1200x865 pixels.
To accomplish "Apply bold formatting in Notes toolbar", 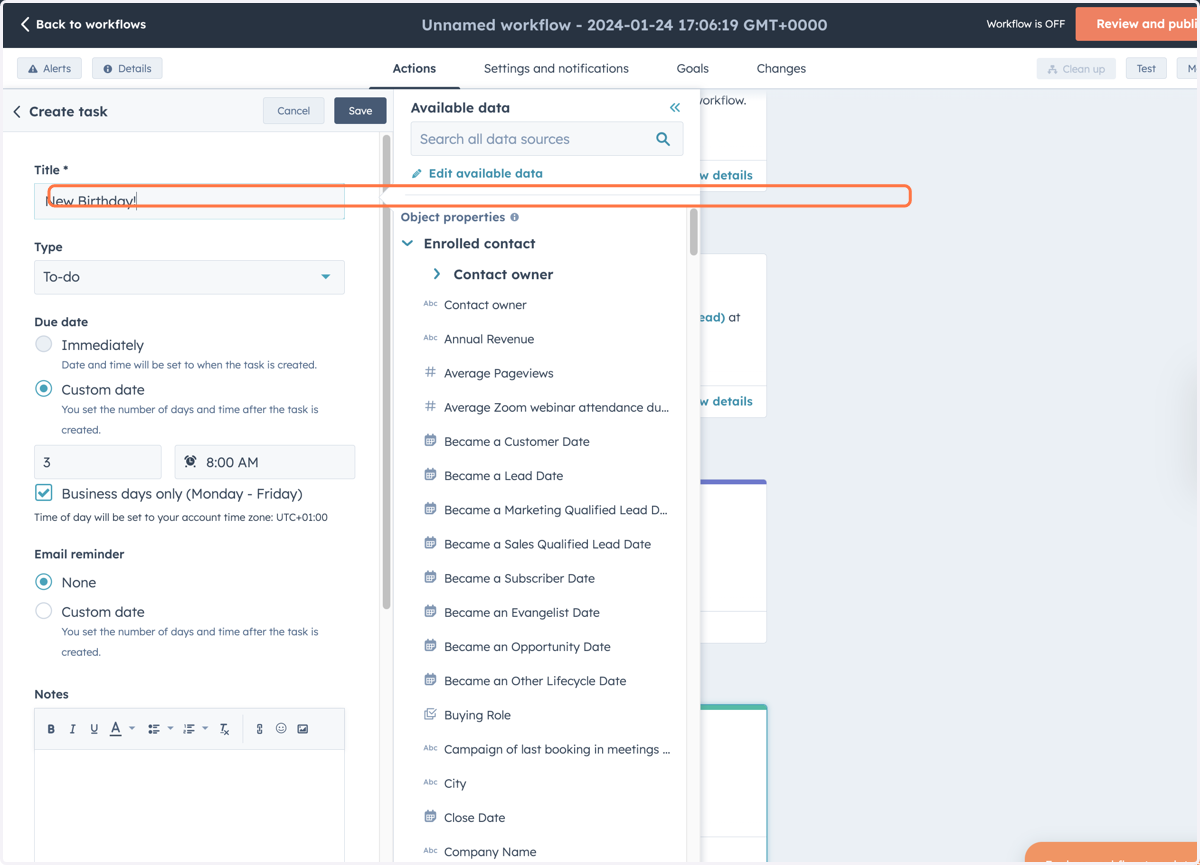I will (51, 729).
